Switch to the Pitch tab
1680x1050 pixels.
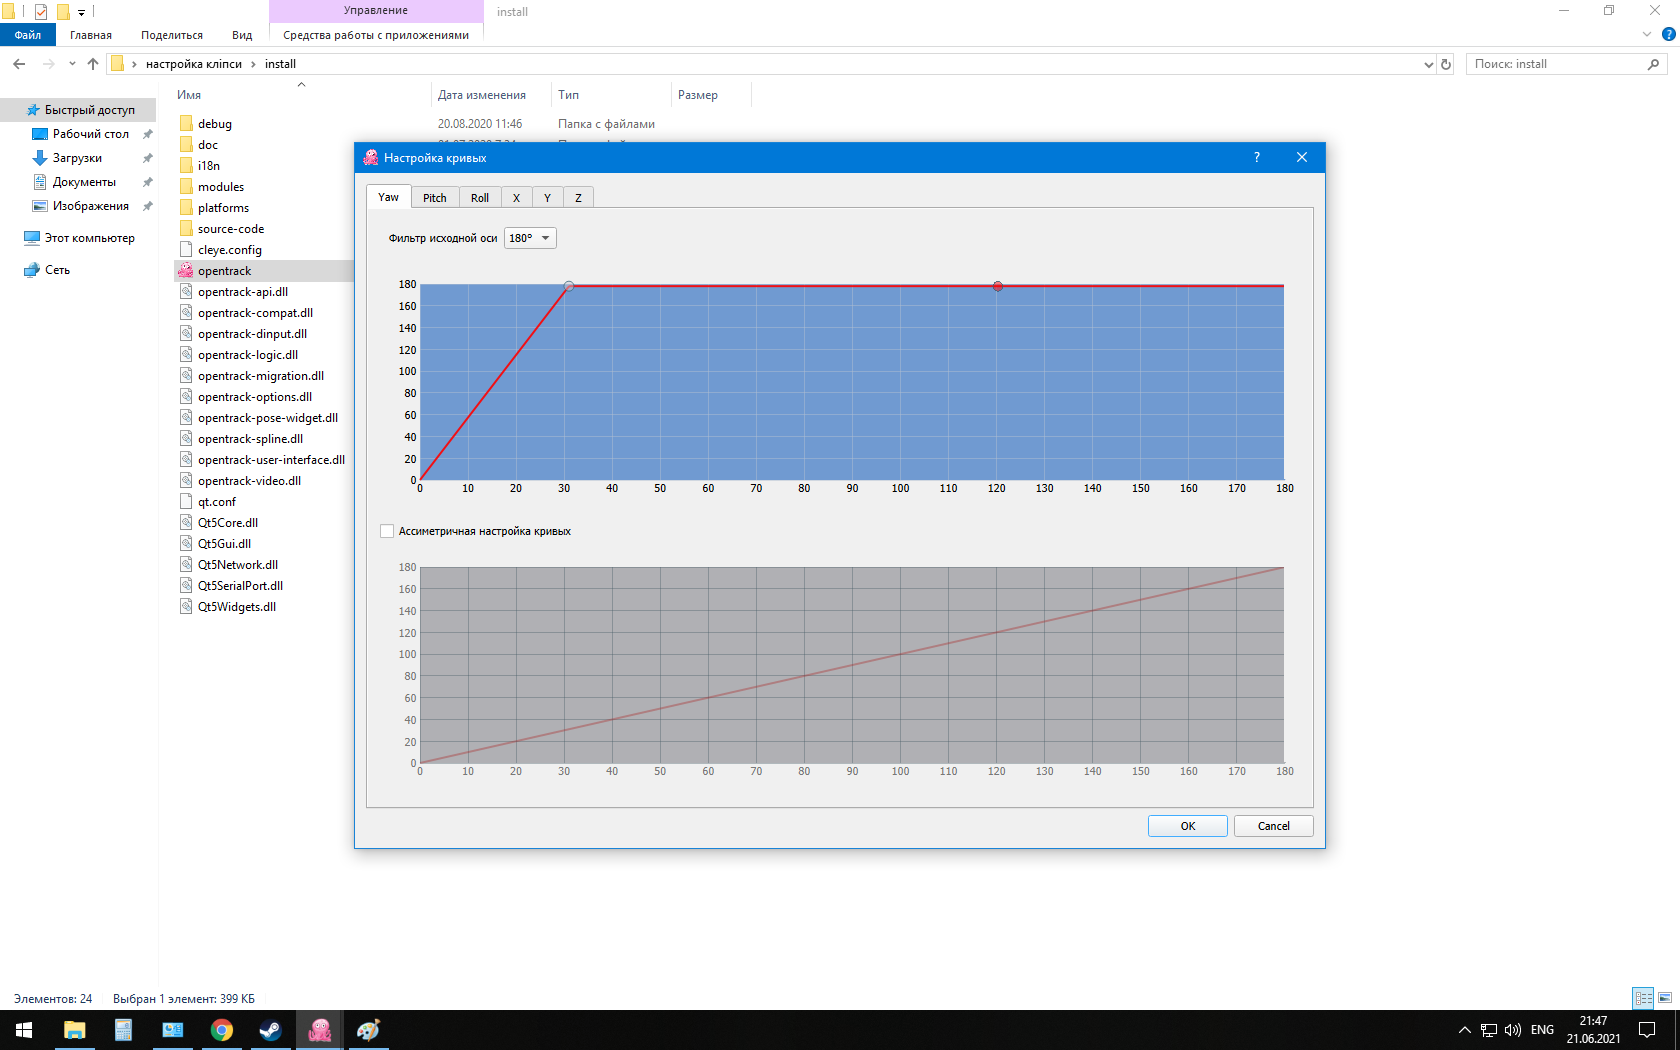coord(434,198)
